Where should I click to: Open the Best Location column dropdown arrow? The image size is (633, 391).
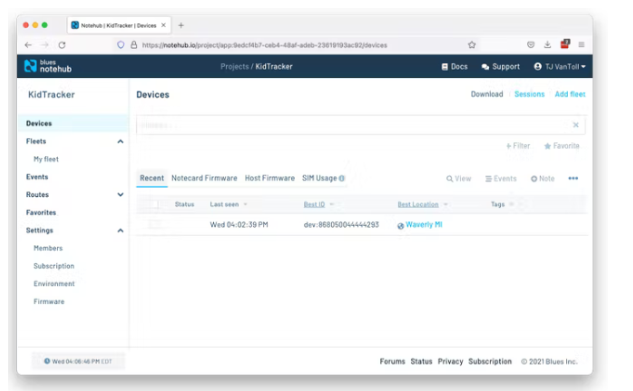(446, 205)
